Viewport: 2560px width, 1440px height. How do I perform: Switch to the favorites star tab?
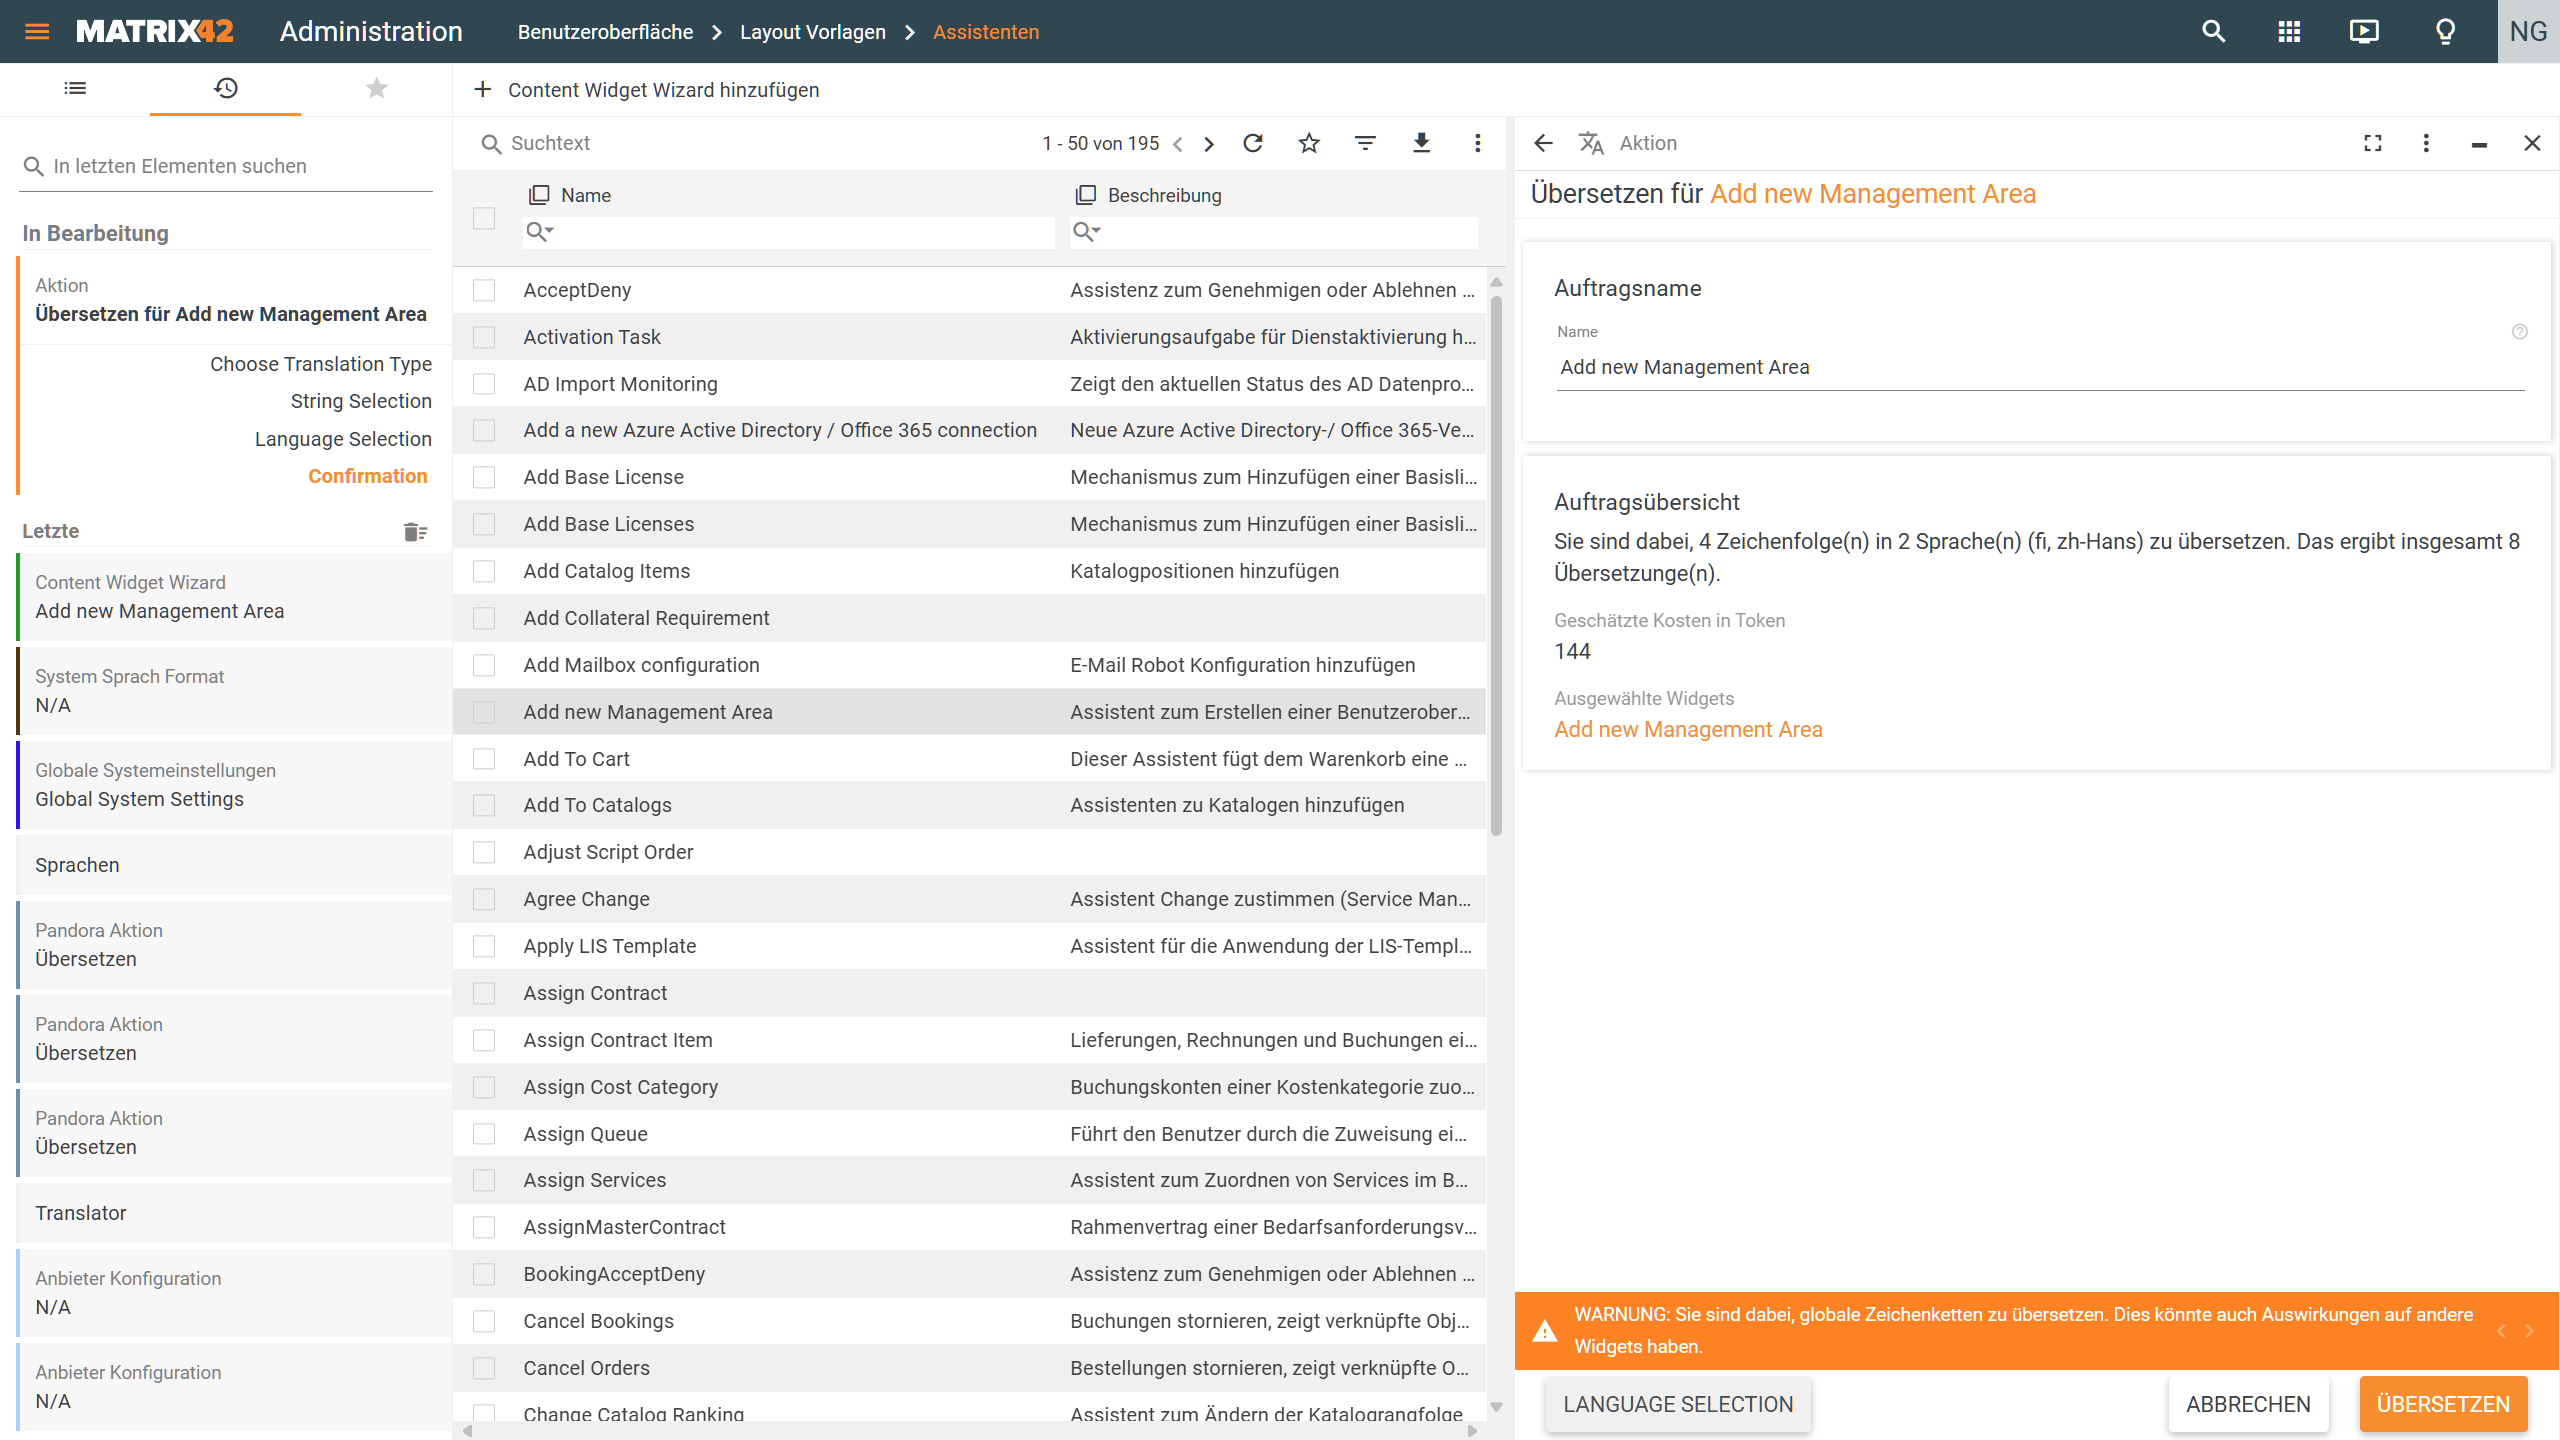(376, 88)
